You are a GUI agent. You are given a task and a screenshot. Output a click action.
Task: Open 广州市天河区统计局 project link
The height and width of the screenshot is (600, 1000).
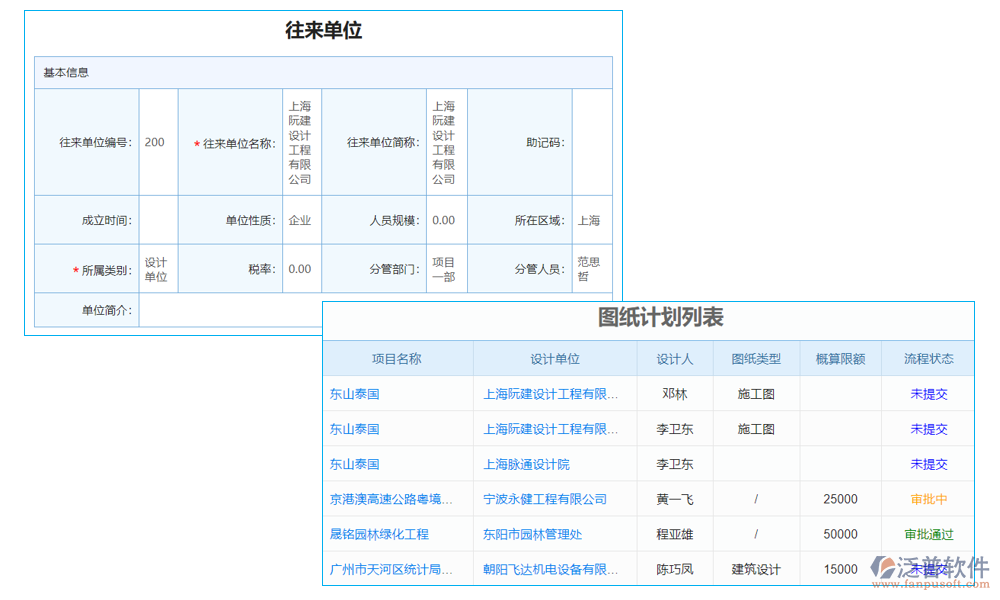coord(391,569)
